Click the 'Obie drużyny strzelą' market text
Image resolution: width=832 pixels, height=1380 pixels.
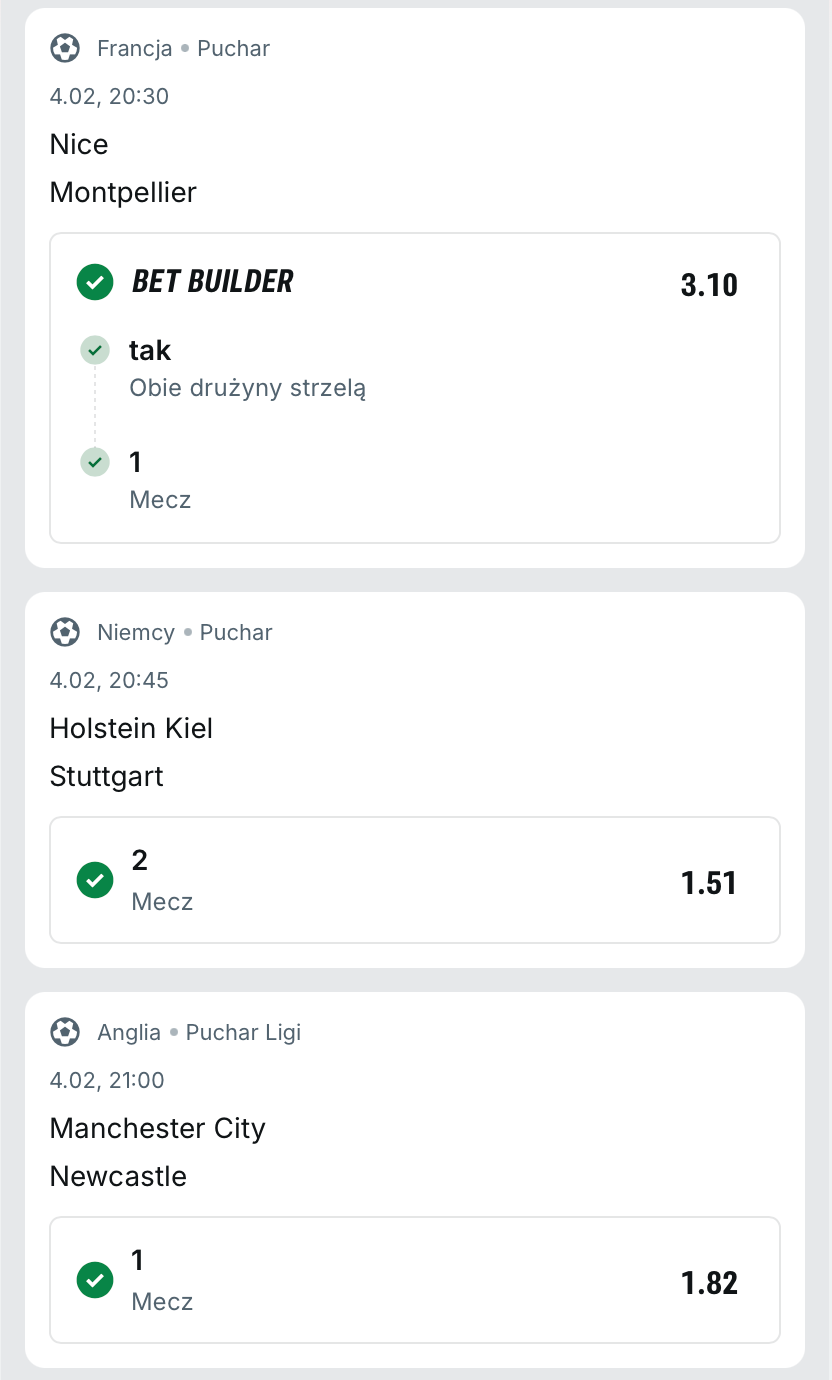247,388
